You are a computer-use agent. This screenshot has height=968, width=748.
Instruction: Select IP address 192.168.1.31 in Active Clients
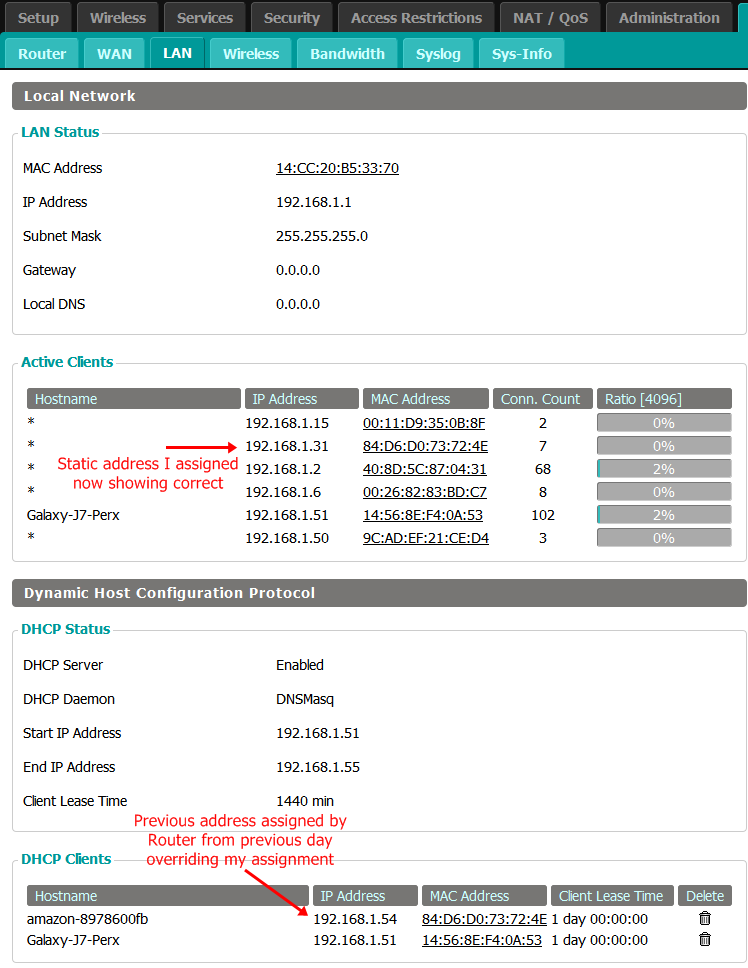[287, 446]
